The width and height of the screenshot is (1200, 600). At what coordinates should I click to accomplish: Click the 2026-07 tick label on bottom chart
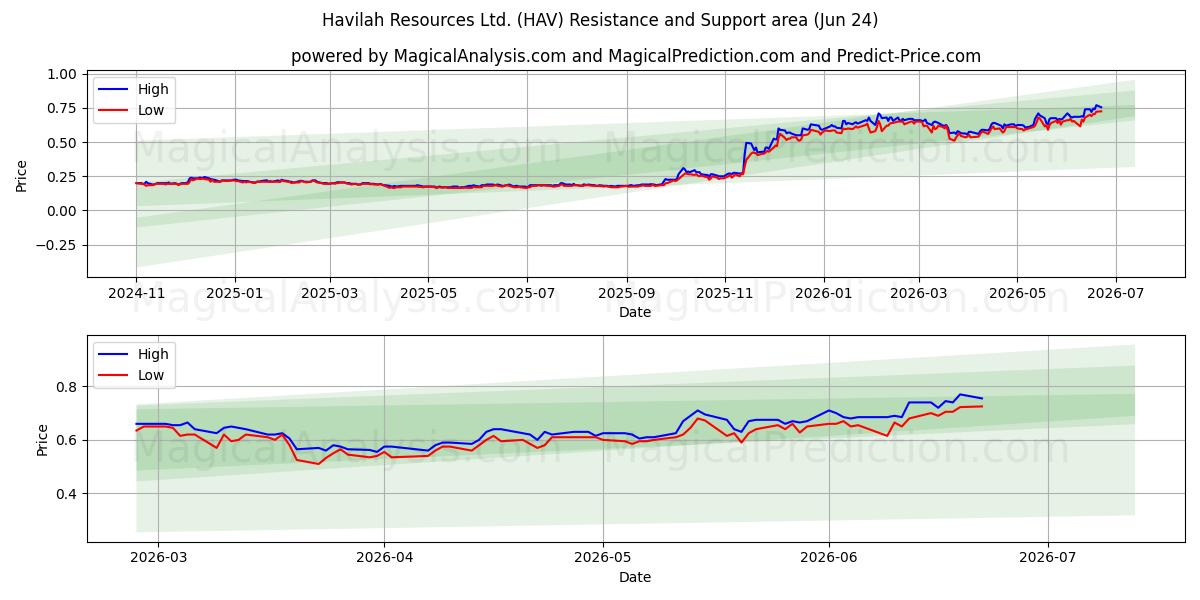tap(1048, 559)
